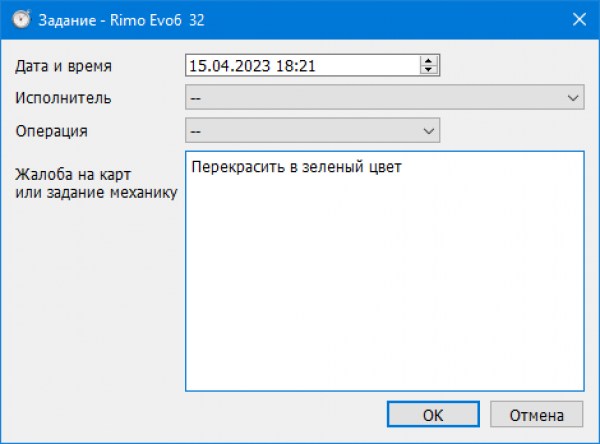Click the 'Дата и время' label

coord(64,66)
